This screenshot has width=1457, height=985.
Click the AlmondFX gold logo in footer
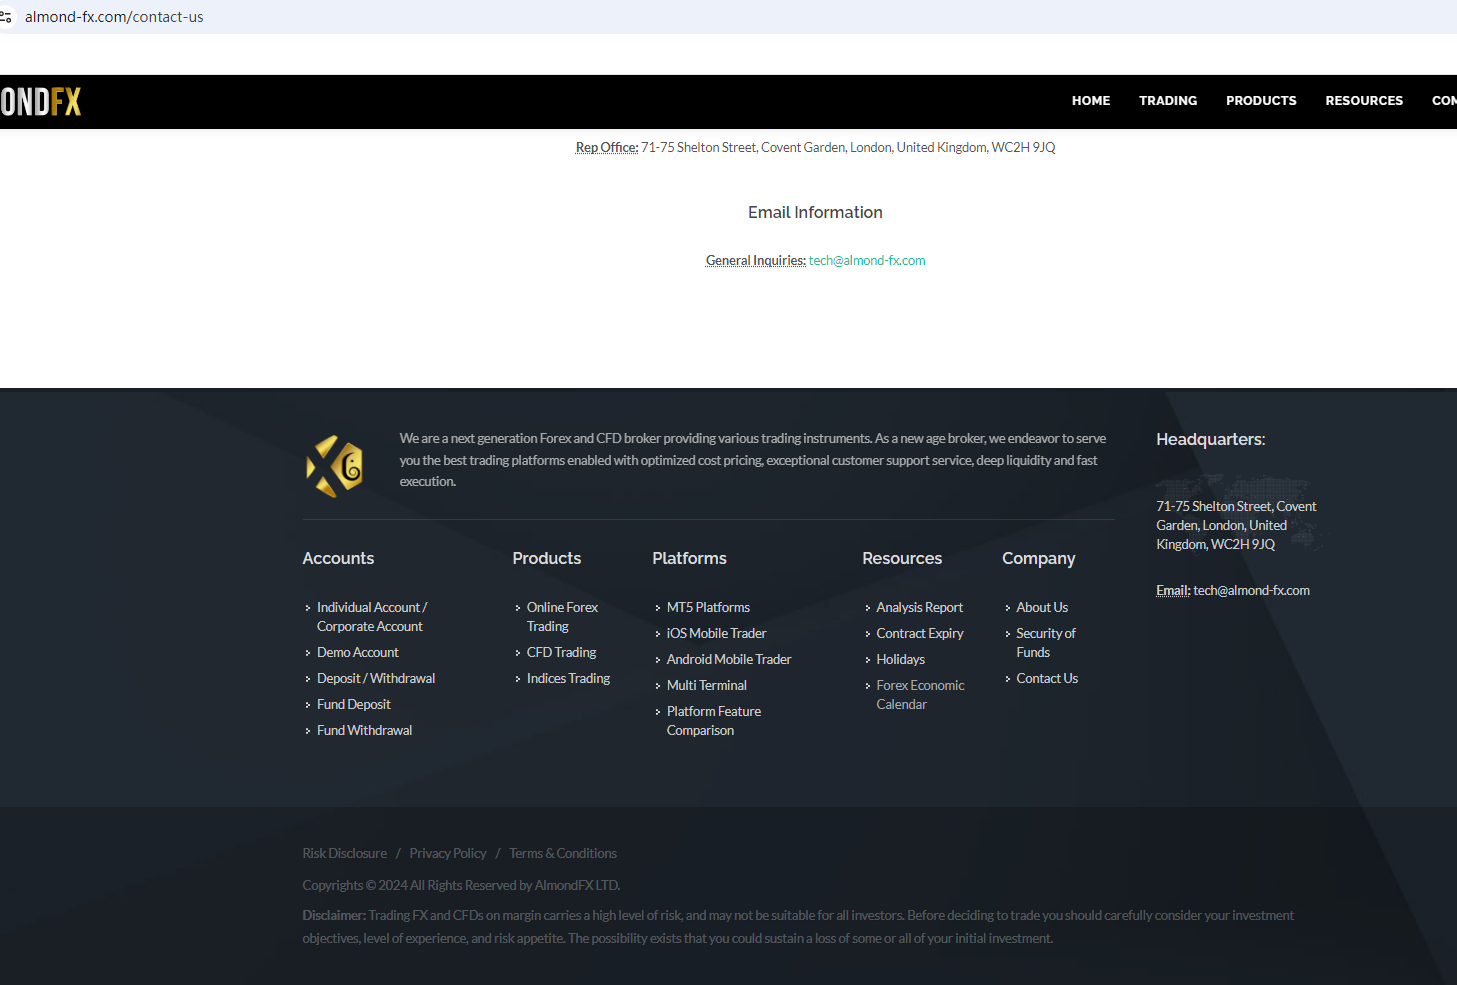pos(335,466)
